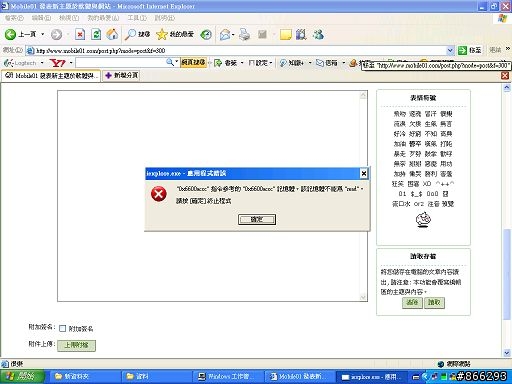Click 確定 OK in the error dialog
Viewport: 512px width, 384px height.
[257, 219]
